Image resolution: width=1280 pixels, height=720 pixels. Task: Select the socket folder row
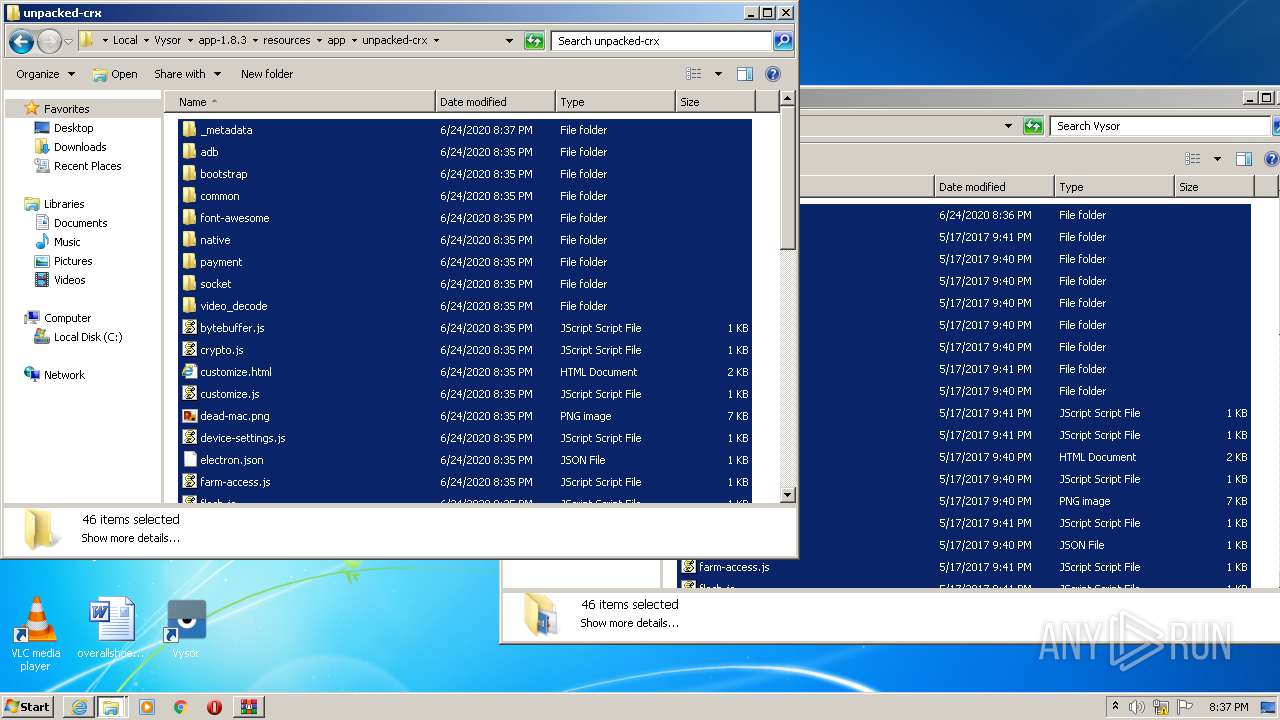(x=465, y=284)
